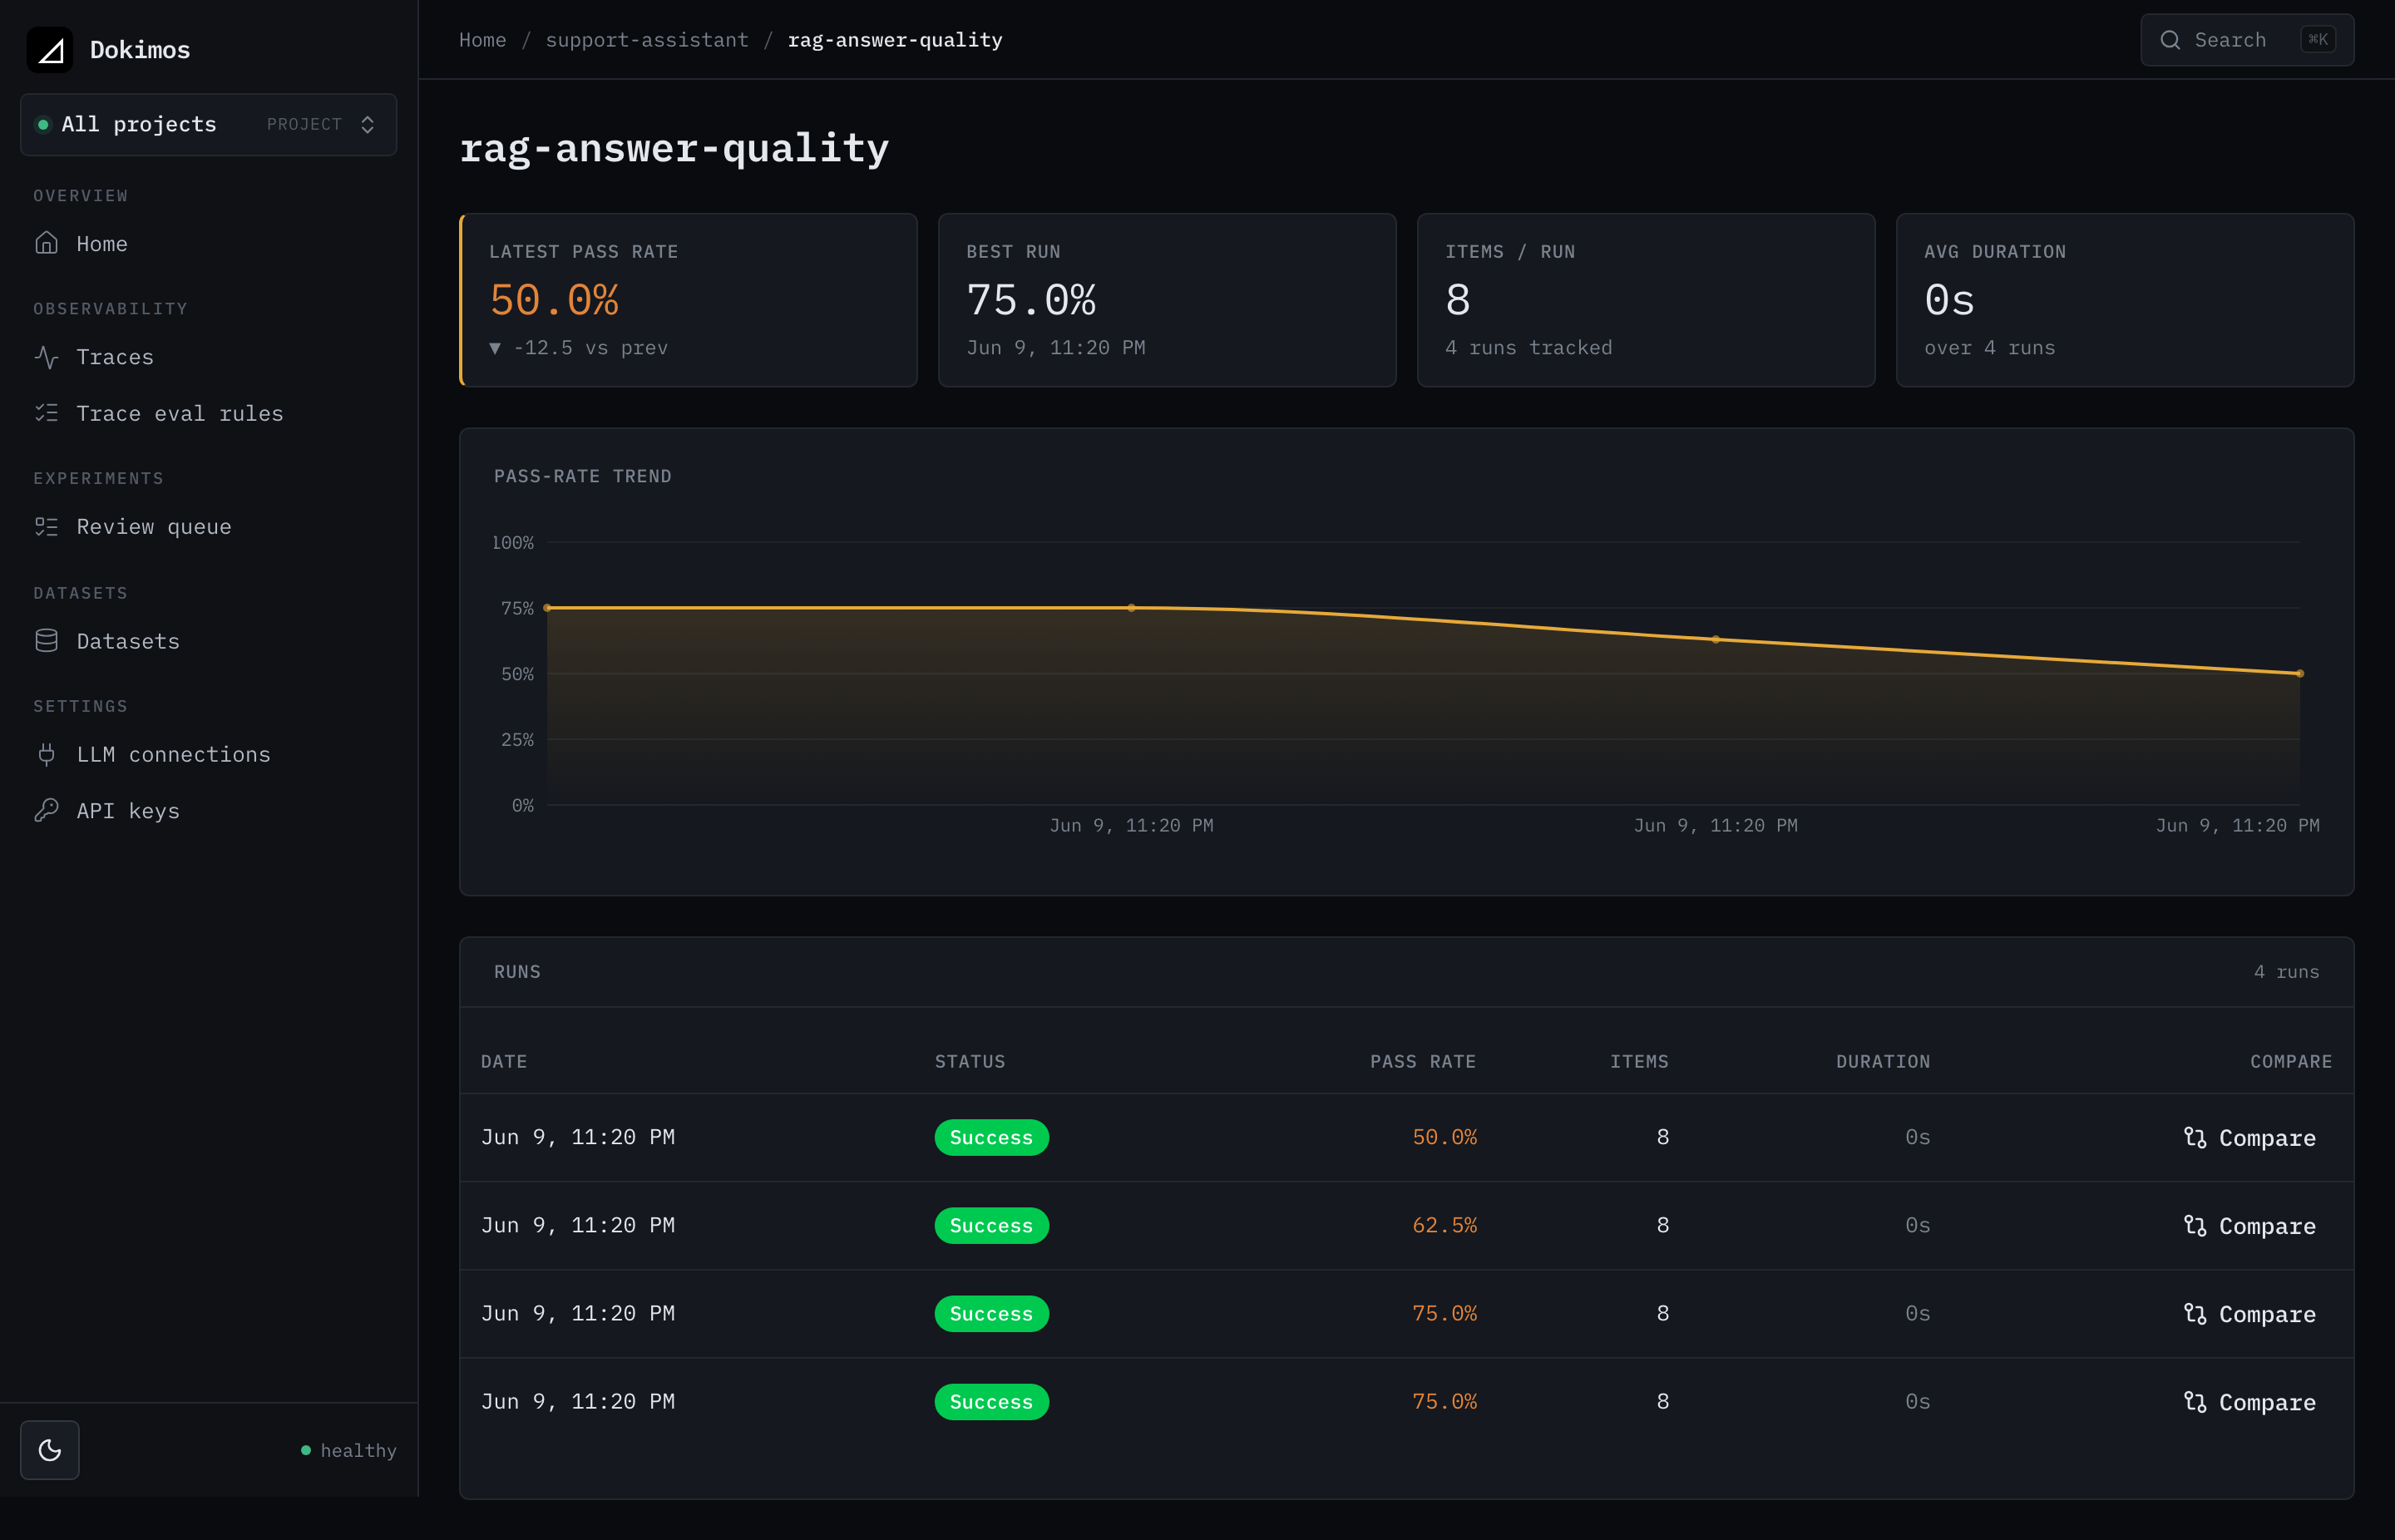Click the RUNS table heading

click(x=517, y=972)
